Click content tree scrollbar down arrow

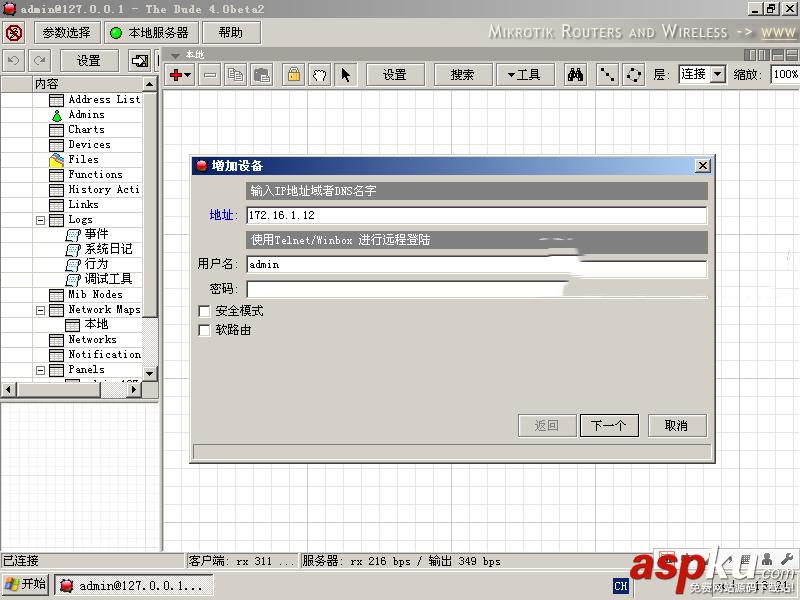pos(149,374)
